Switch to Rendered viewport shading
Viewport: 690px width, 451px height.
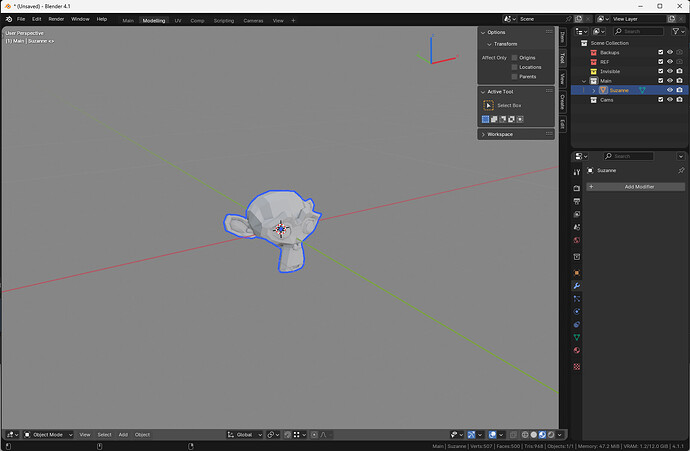pyautogui.click(x=551, y=435)
